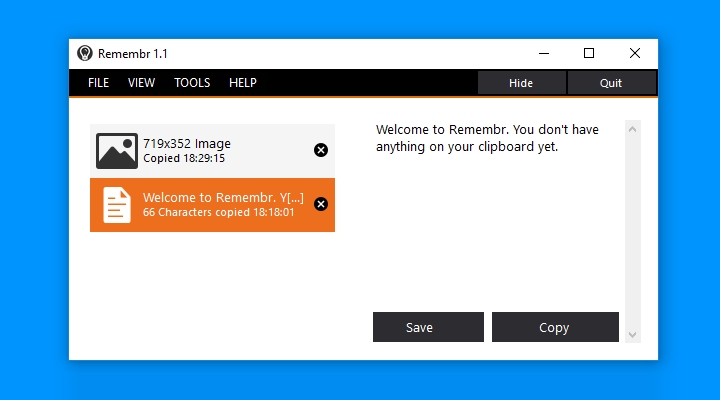
Task: Click the 'Copied 18:29:15' timestamp
Action: pyautogui.click(x=184, y=158)
